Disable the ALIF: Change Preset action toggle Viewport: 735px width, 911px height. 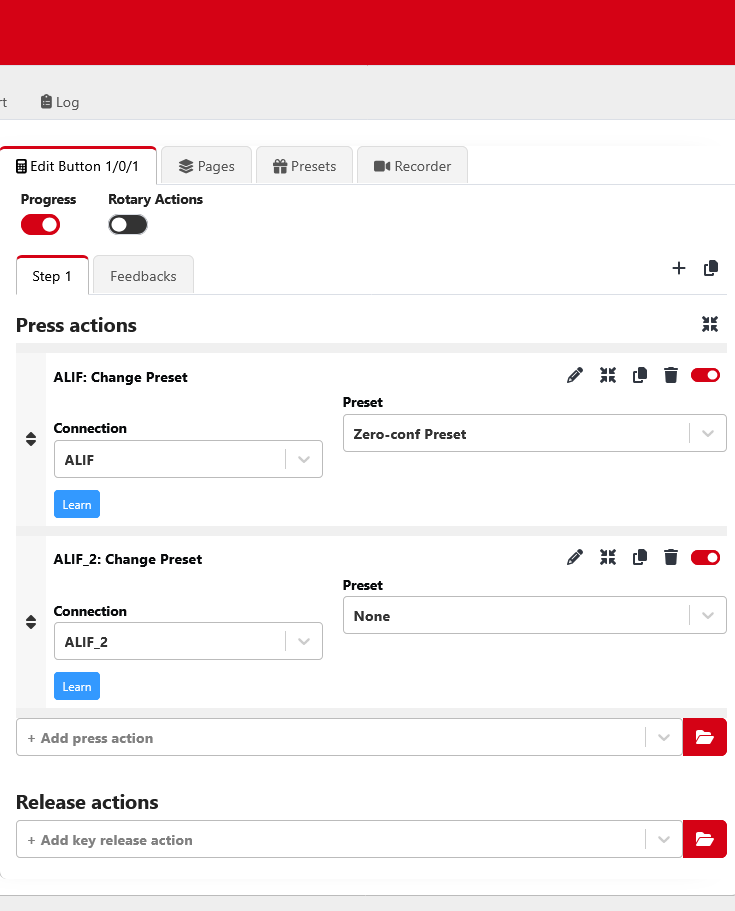[x=705, y=376]
